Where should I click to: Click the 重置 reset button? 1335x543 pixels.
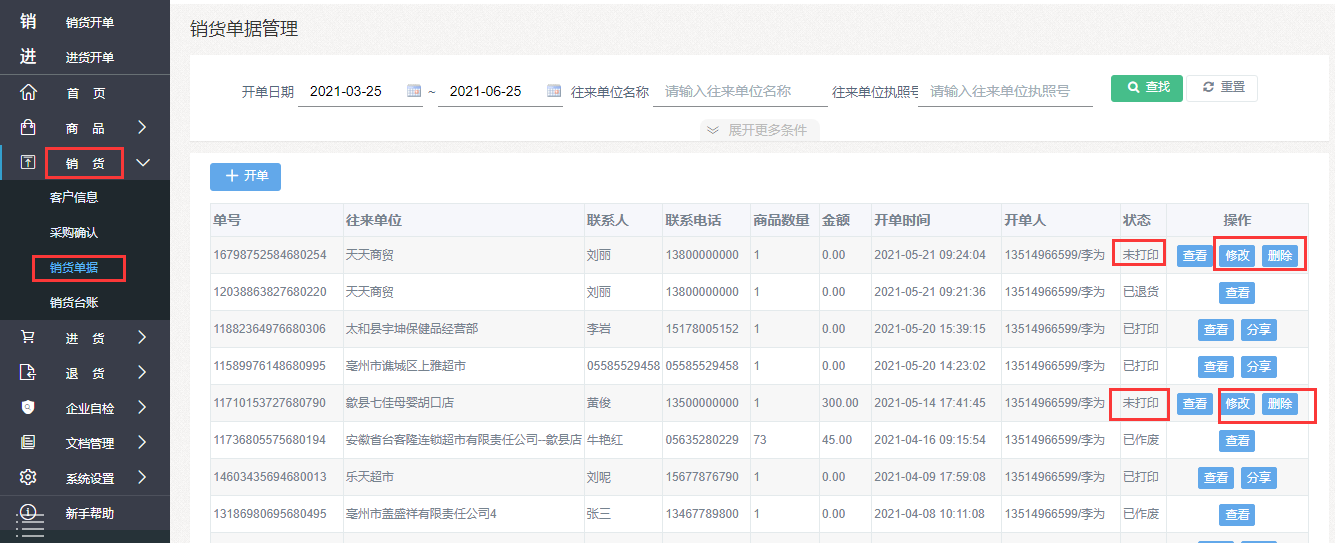click(x=1222, y=88)
